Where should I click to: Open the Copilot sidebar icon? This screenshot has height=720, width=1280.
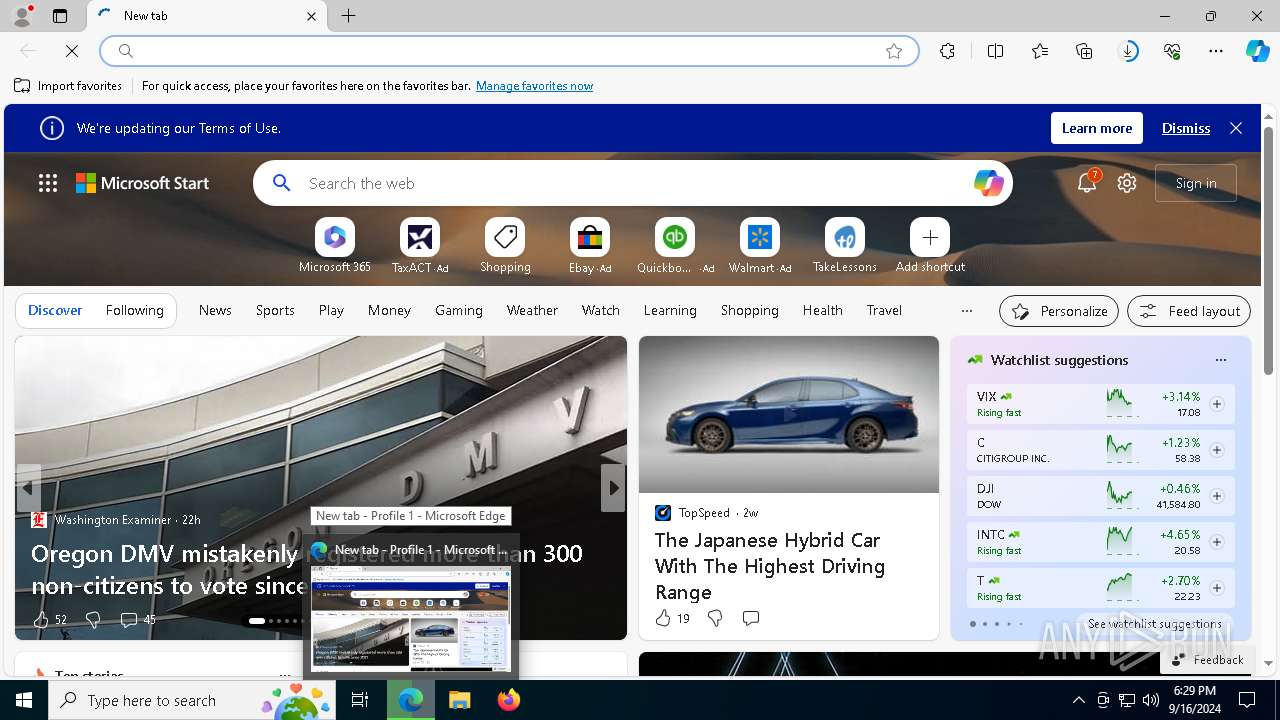pyautogui.click(x=1257, y=51)
